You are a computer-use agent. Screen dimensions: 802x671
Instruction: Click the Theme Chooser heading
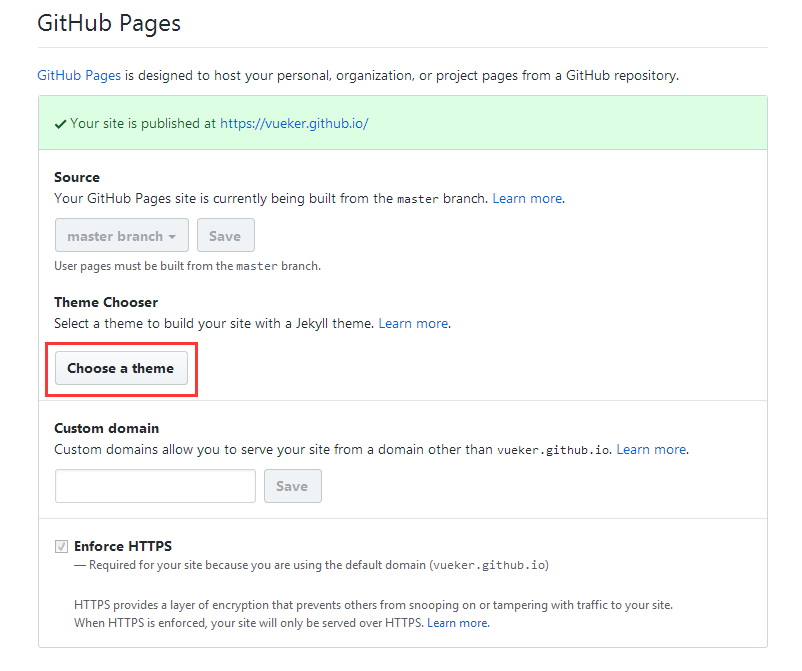click(106, 302)
